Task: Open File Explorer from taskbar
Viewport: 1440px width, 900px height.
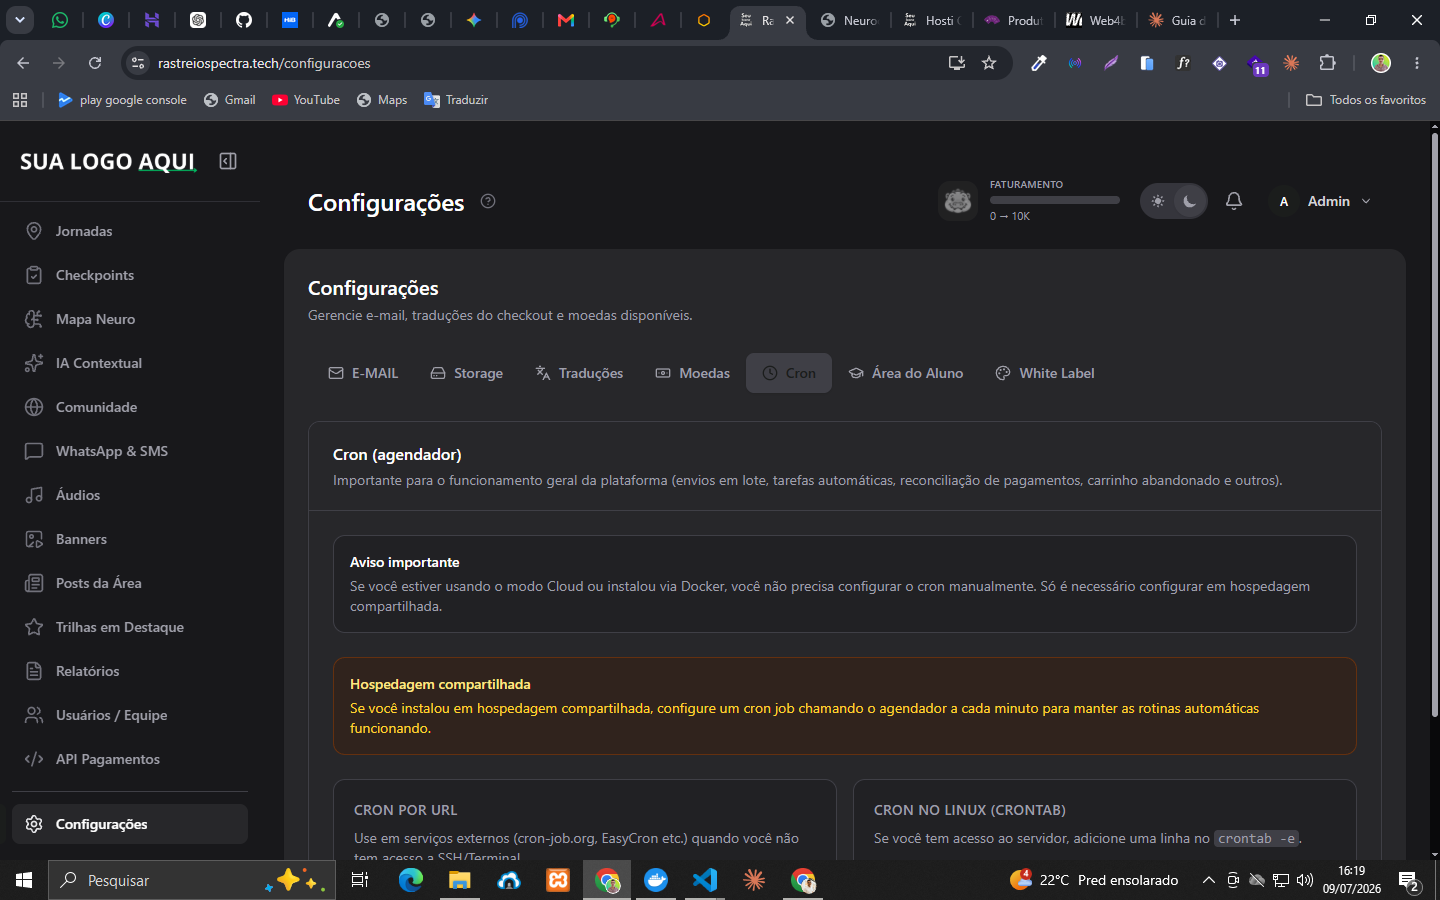Action: (x=459, y=880)
